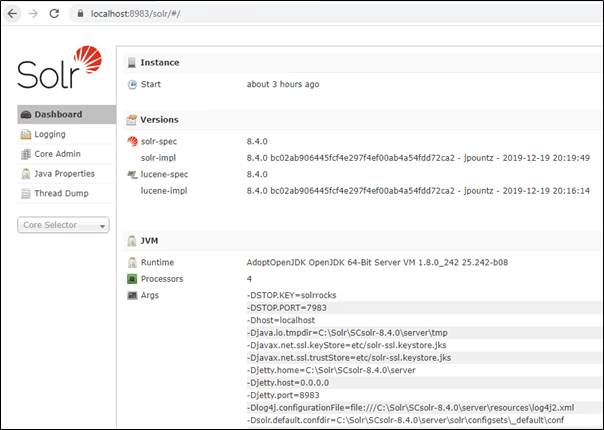The height and width of the screenshot is (430, 604).
Task: Click the Solr logo
Action: tap(60, 67)
